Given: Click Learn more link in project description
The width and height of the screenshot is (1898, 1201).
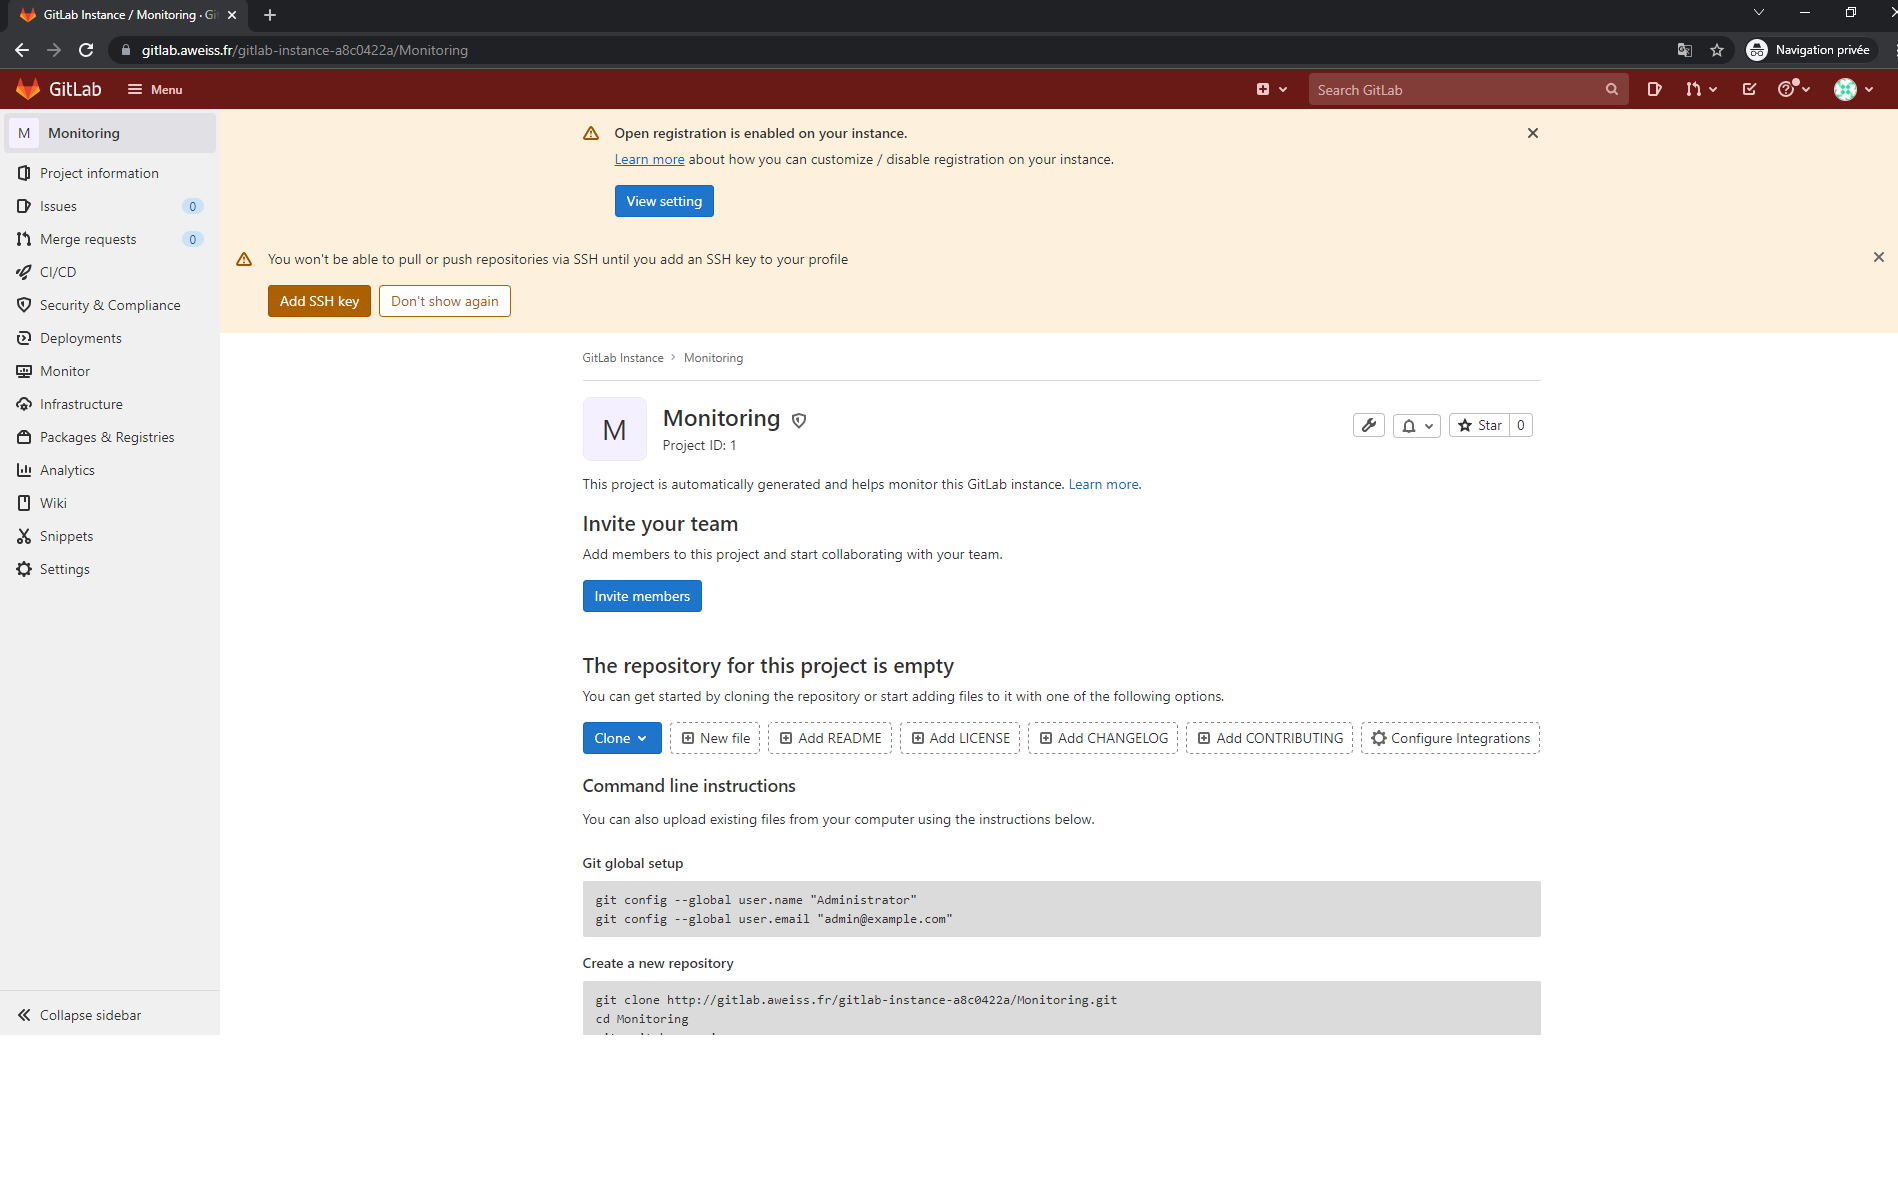Looking at the screenshot, I should pos(1104,484).
